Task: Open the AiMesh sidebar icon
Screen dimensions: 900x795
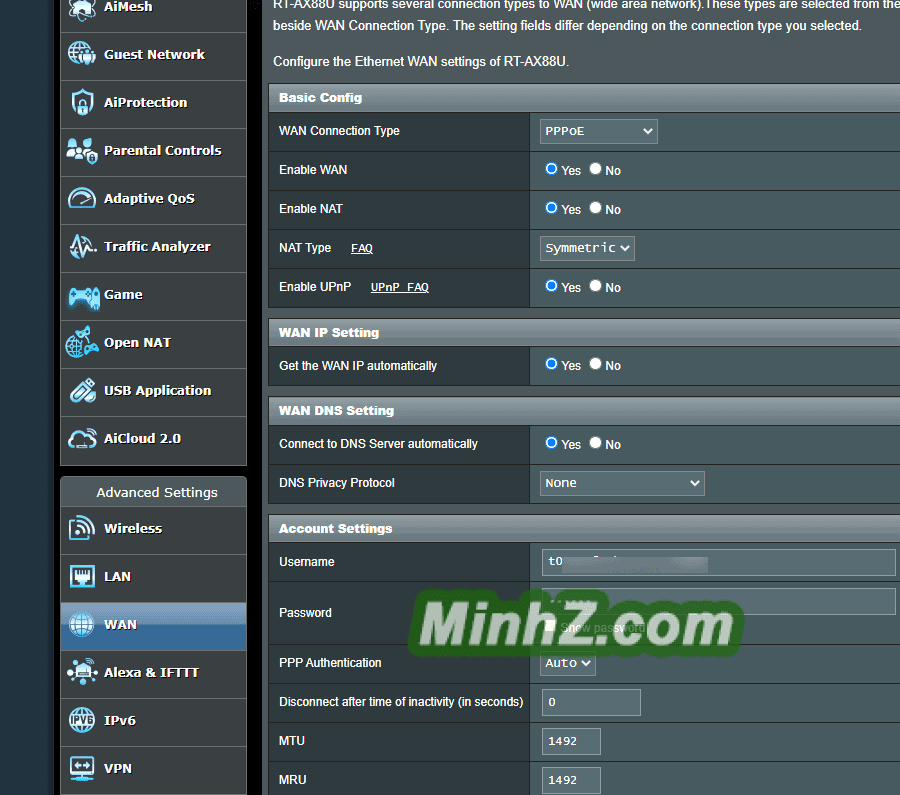Action: click(x=82, y=9)
